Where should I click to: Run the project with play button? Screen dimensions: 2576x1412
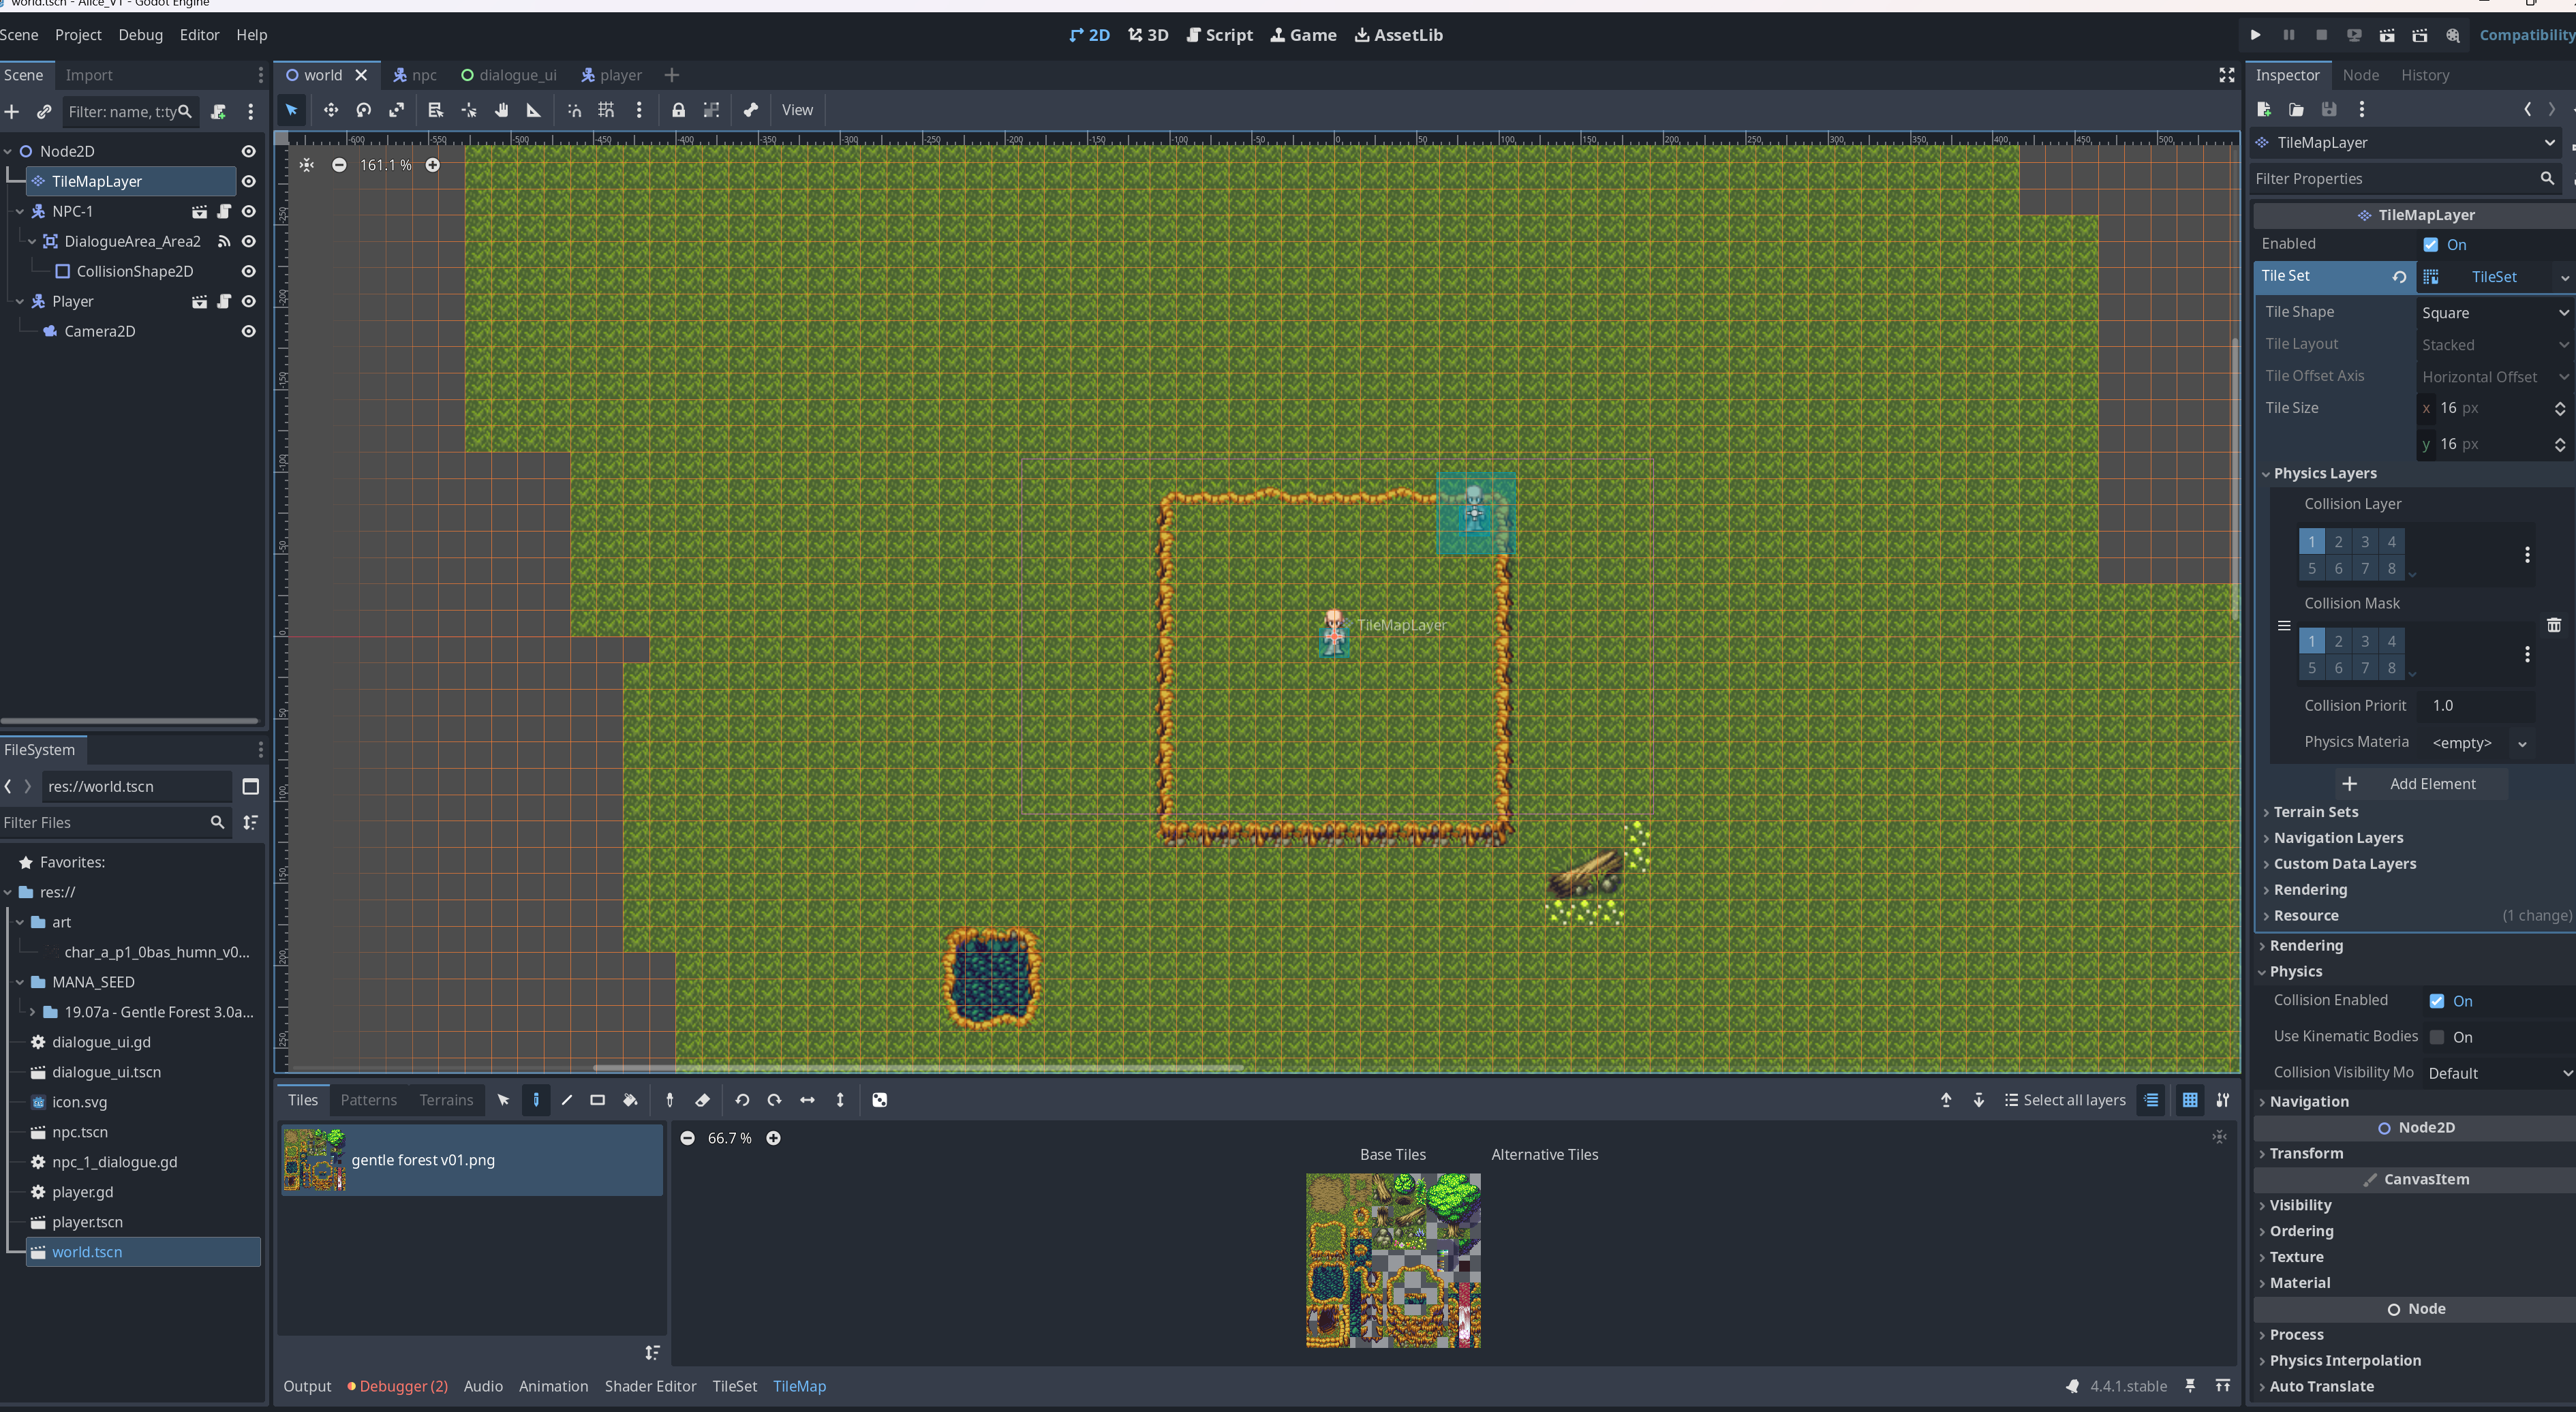pos(2255,35)
